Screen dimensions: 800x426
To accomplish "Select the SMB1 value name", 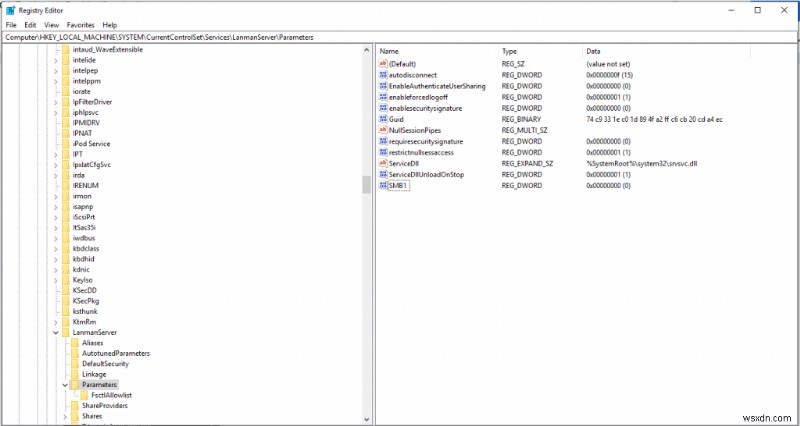I will (x=398, y=186).
